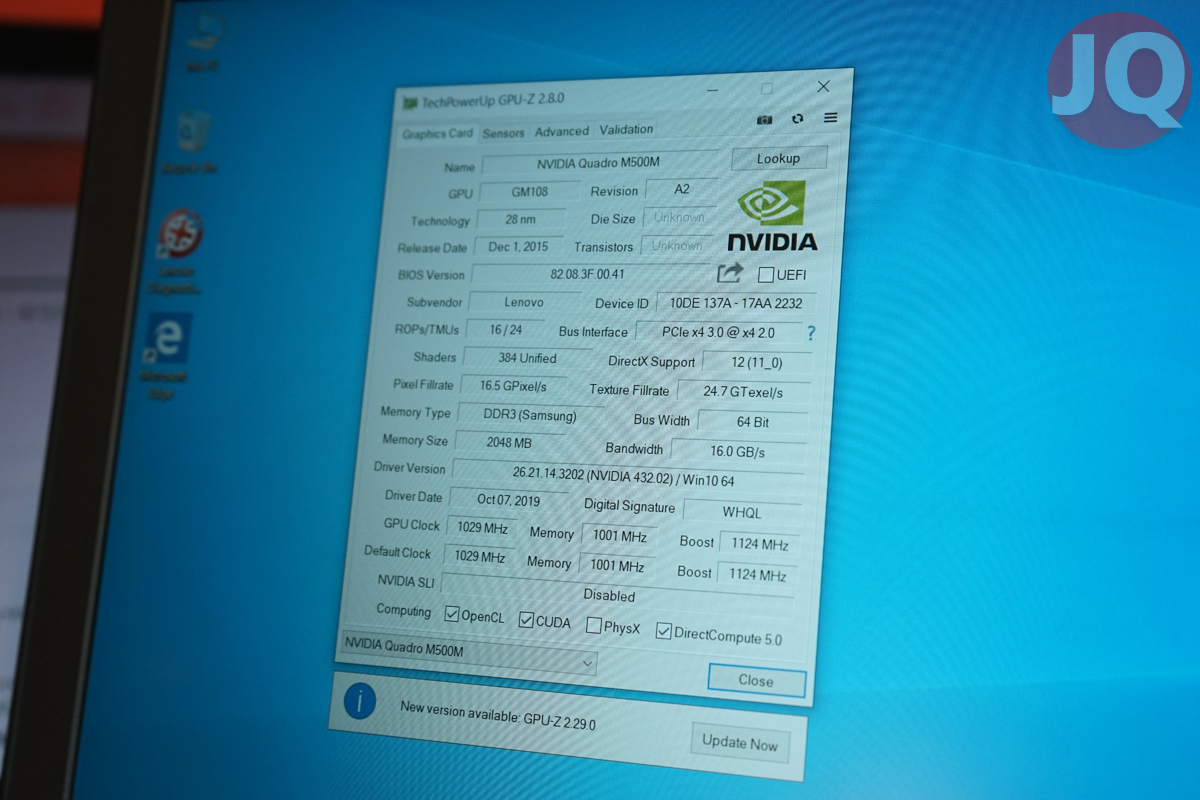Open the GPU-Z hamburger menu
Screen dimensions: 1200x800
click(830, 118)
